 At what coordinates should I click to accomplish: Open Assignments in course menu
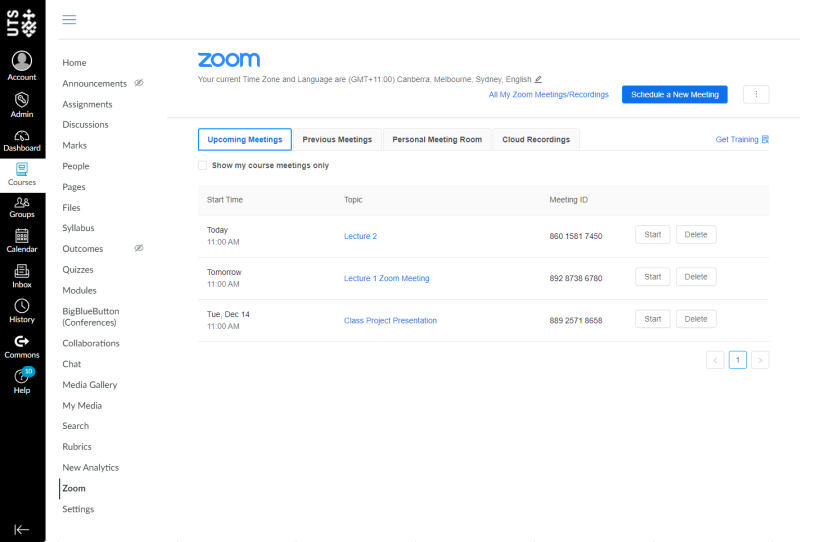coord(87,104)
